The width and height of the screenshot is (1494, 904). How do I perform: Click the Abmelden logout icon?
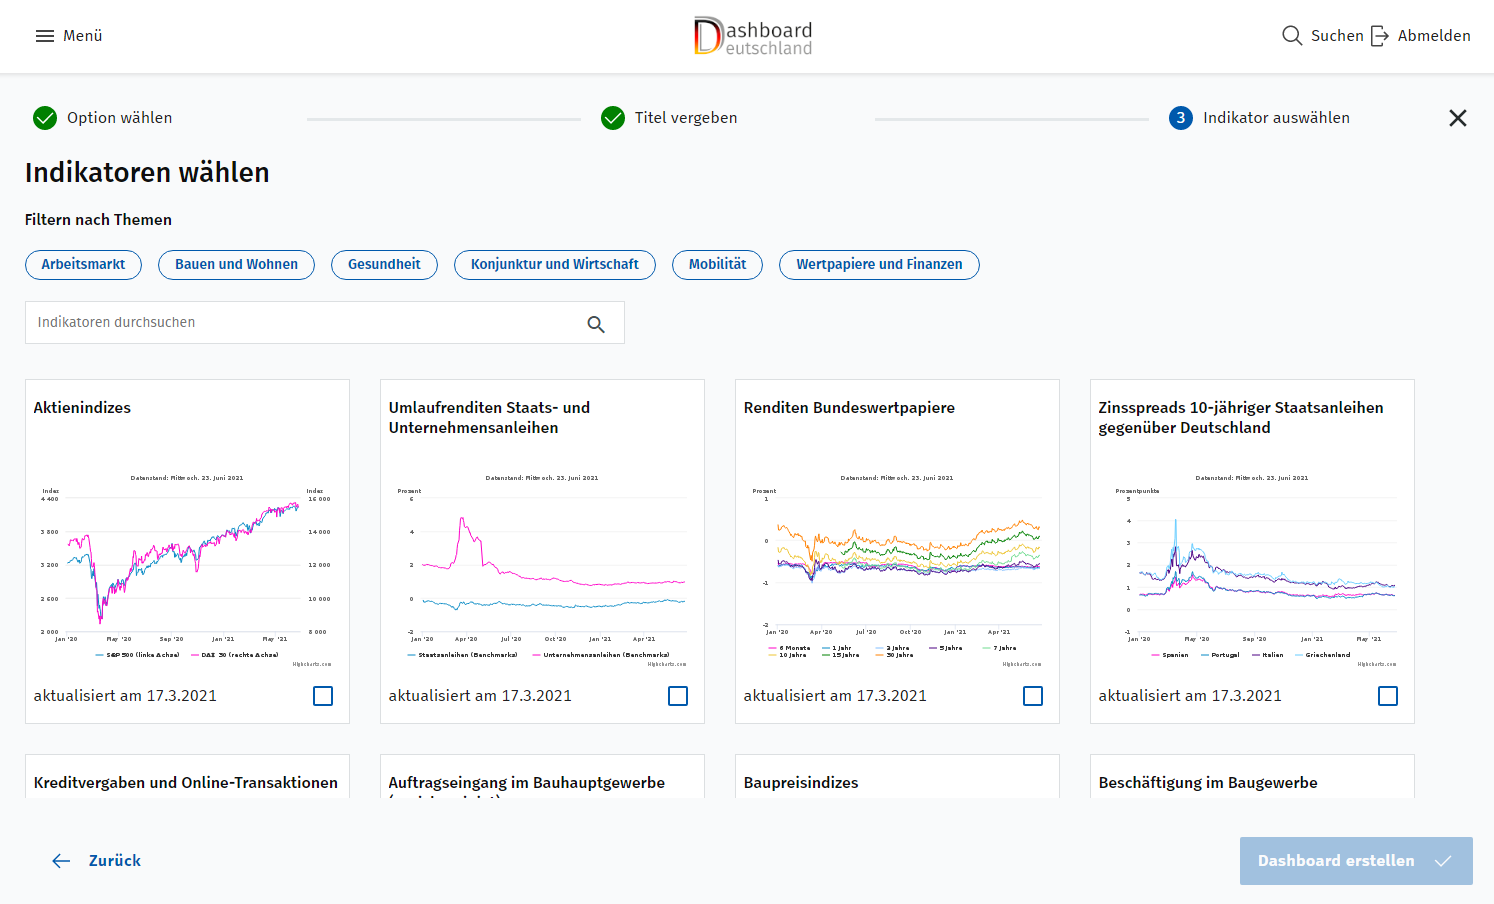tap(1380, 36)
